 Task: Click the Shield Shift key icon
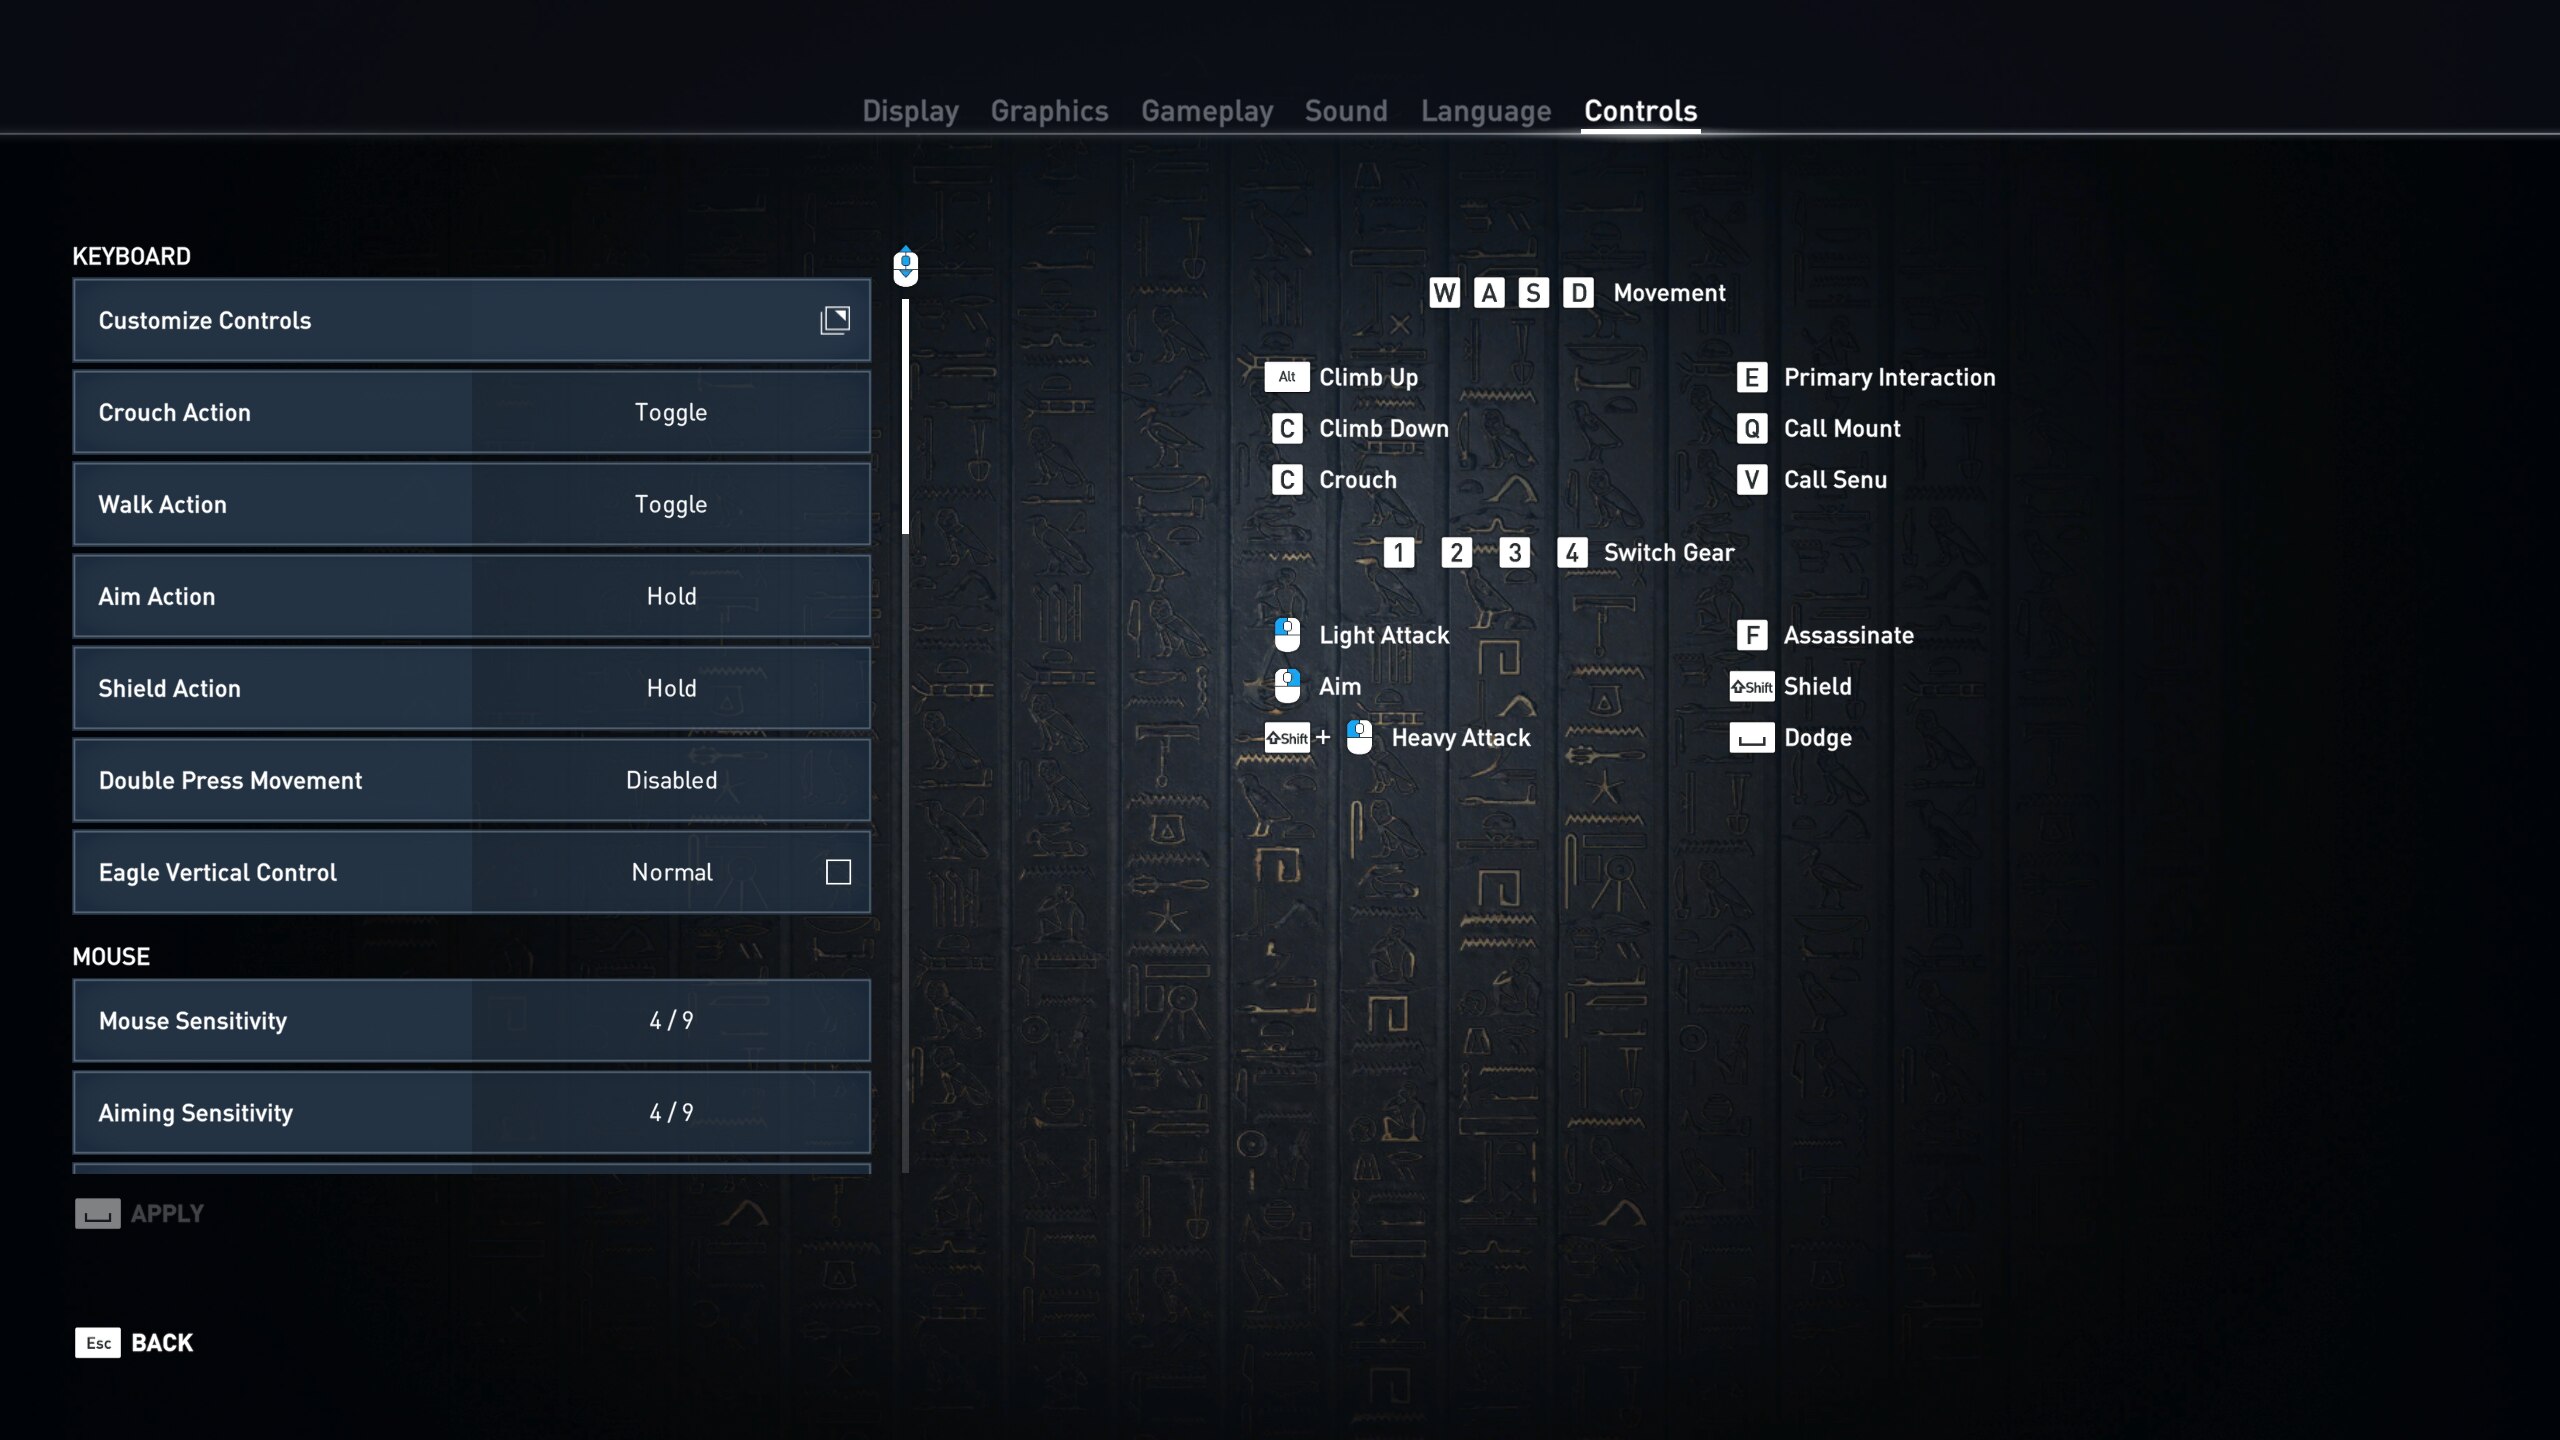[x=1753, y=686]
